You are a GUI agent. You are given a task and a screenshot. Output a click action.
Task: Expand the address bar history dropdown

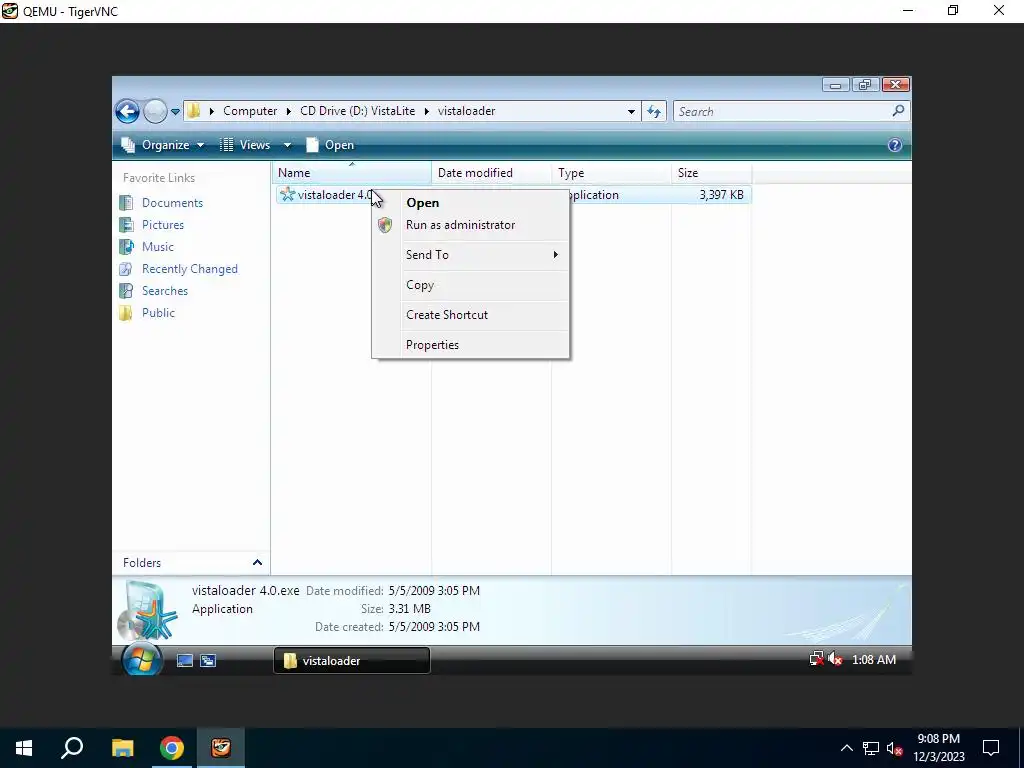tap(631, 112)
